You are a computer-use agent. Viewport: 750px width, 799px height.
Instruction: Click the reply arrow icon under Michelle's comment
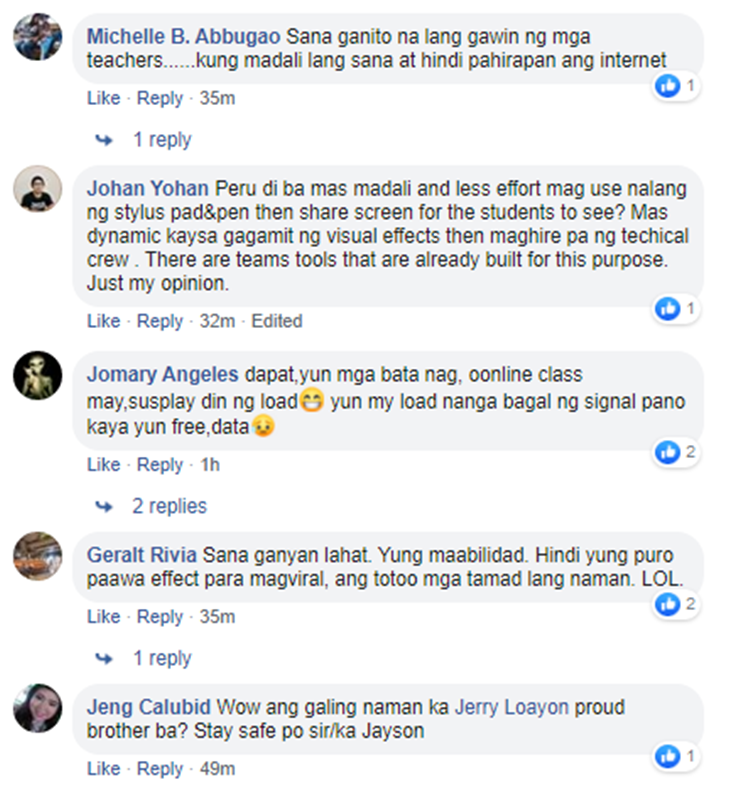point(104,140)
